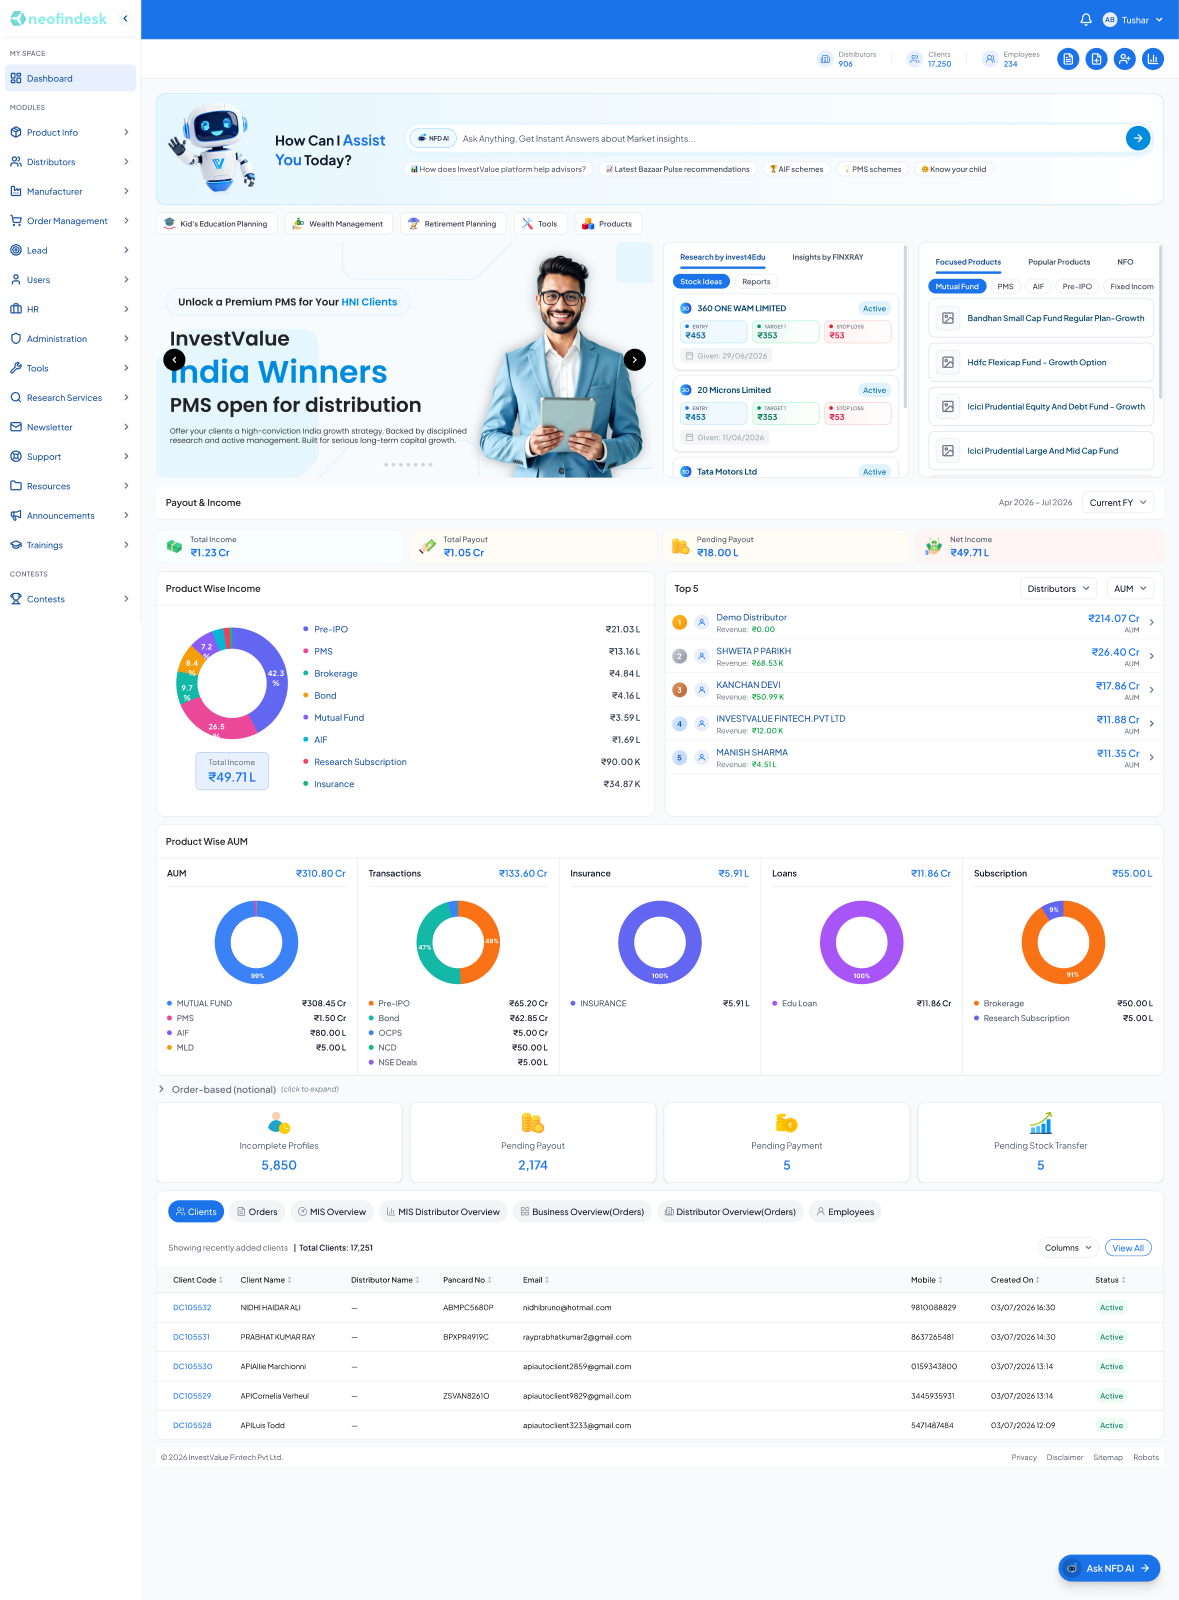1179x1600 pixels.
Task: Expand Product Info menu
Action: click(70, 132)
